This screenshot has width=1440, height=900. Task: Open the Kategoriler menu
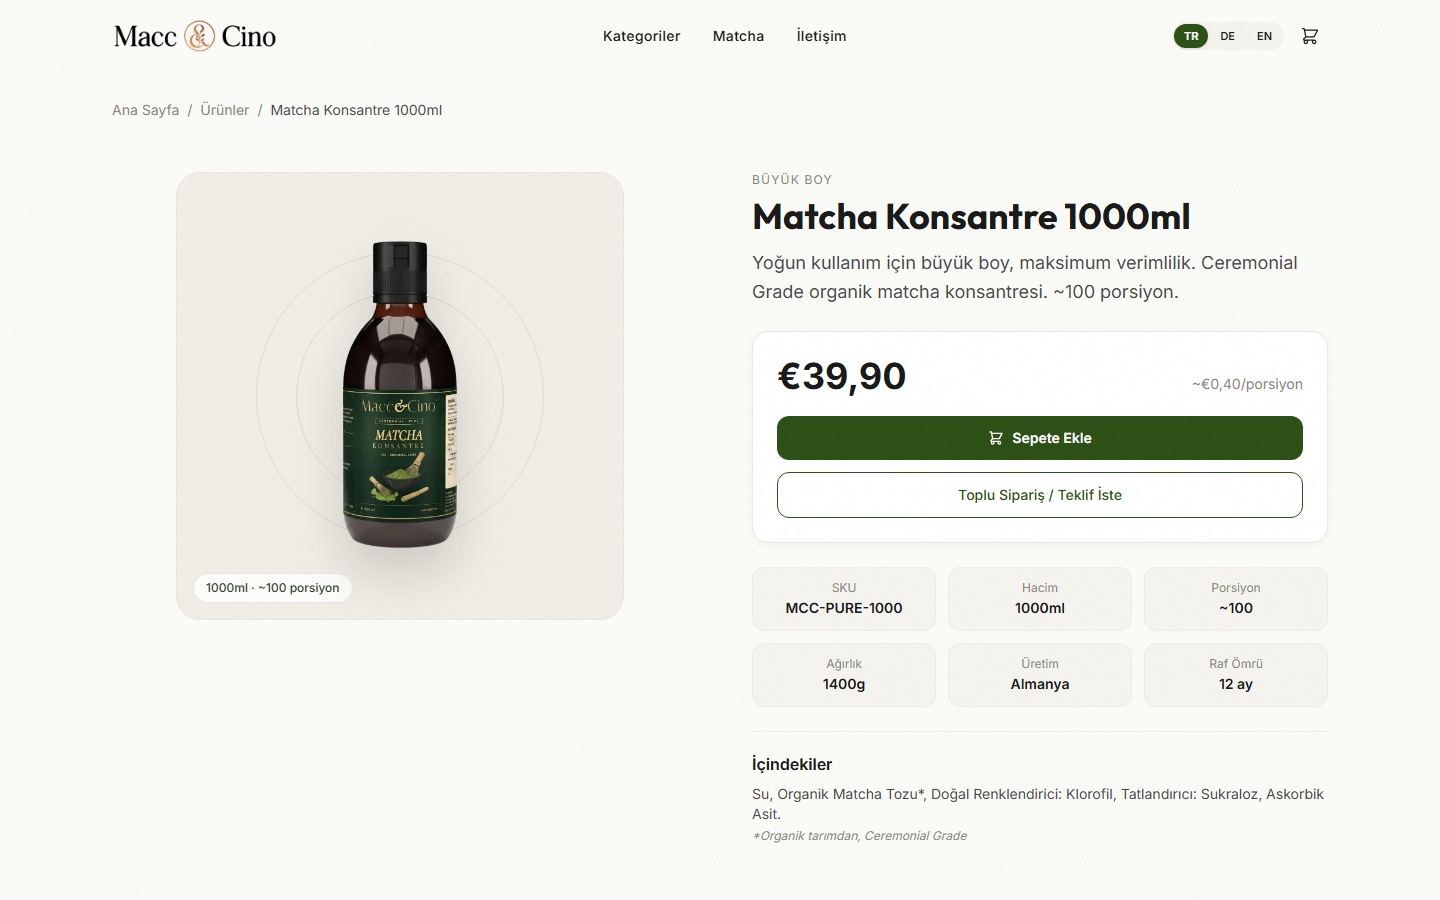[x=641, y=36]
